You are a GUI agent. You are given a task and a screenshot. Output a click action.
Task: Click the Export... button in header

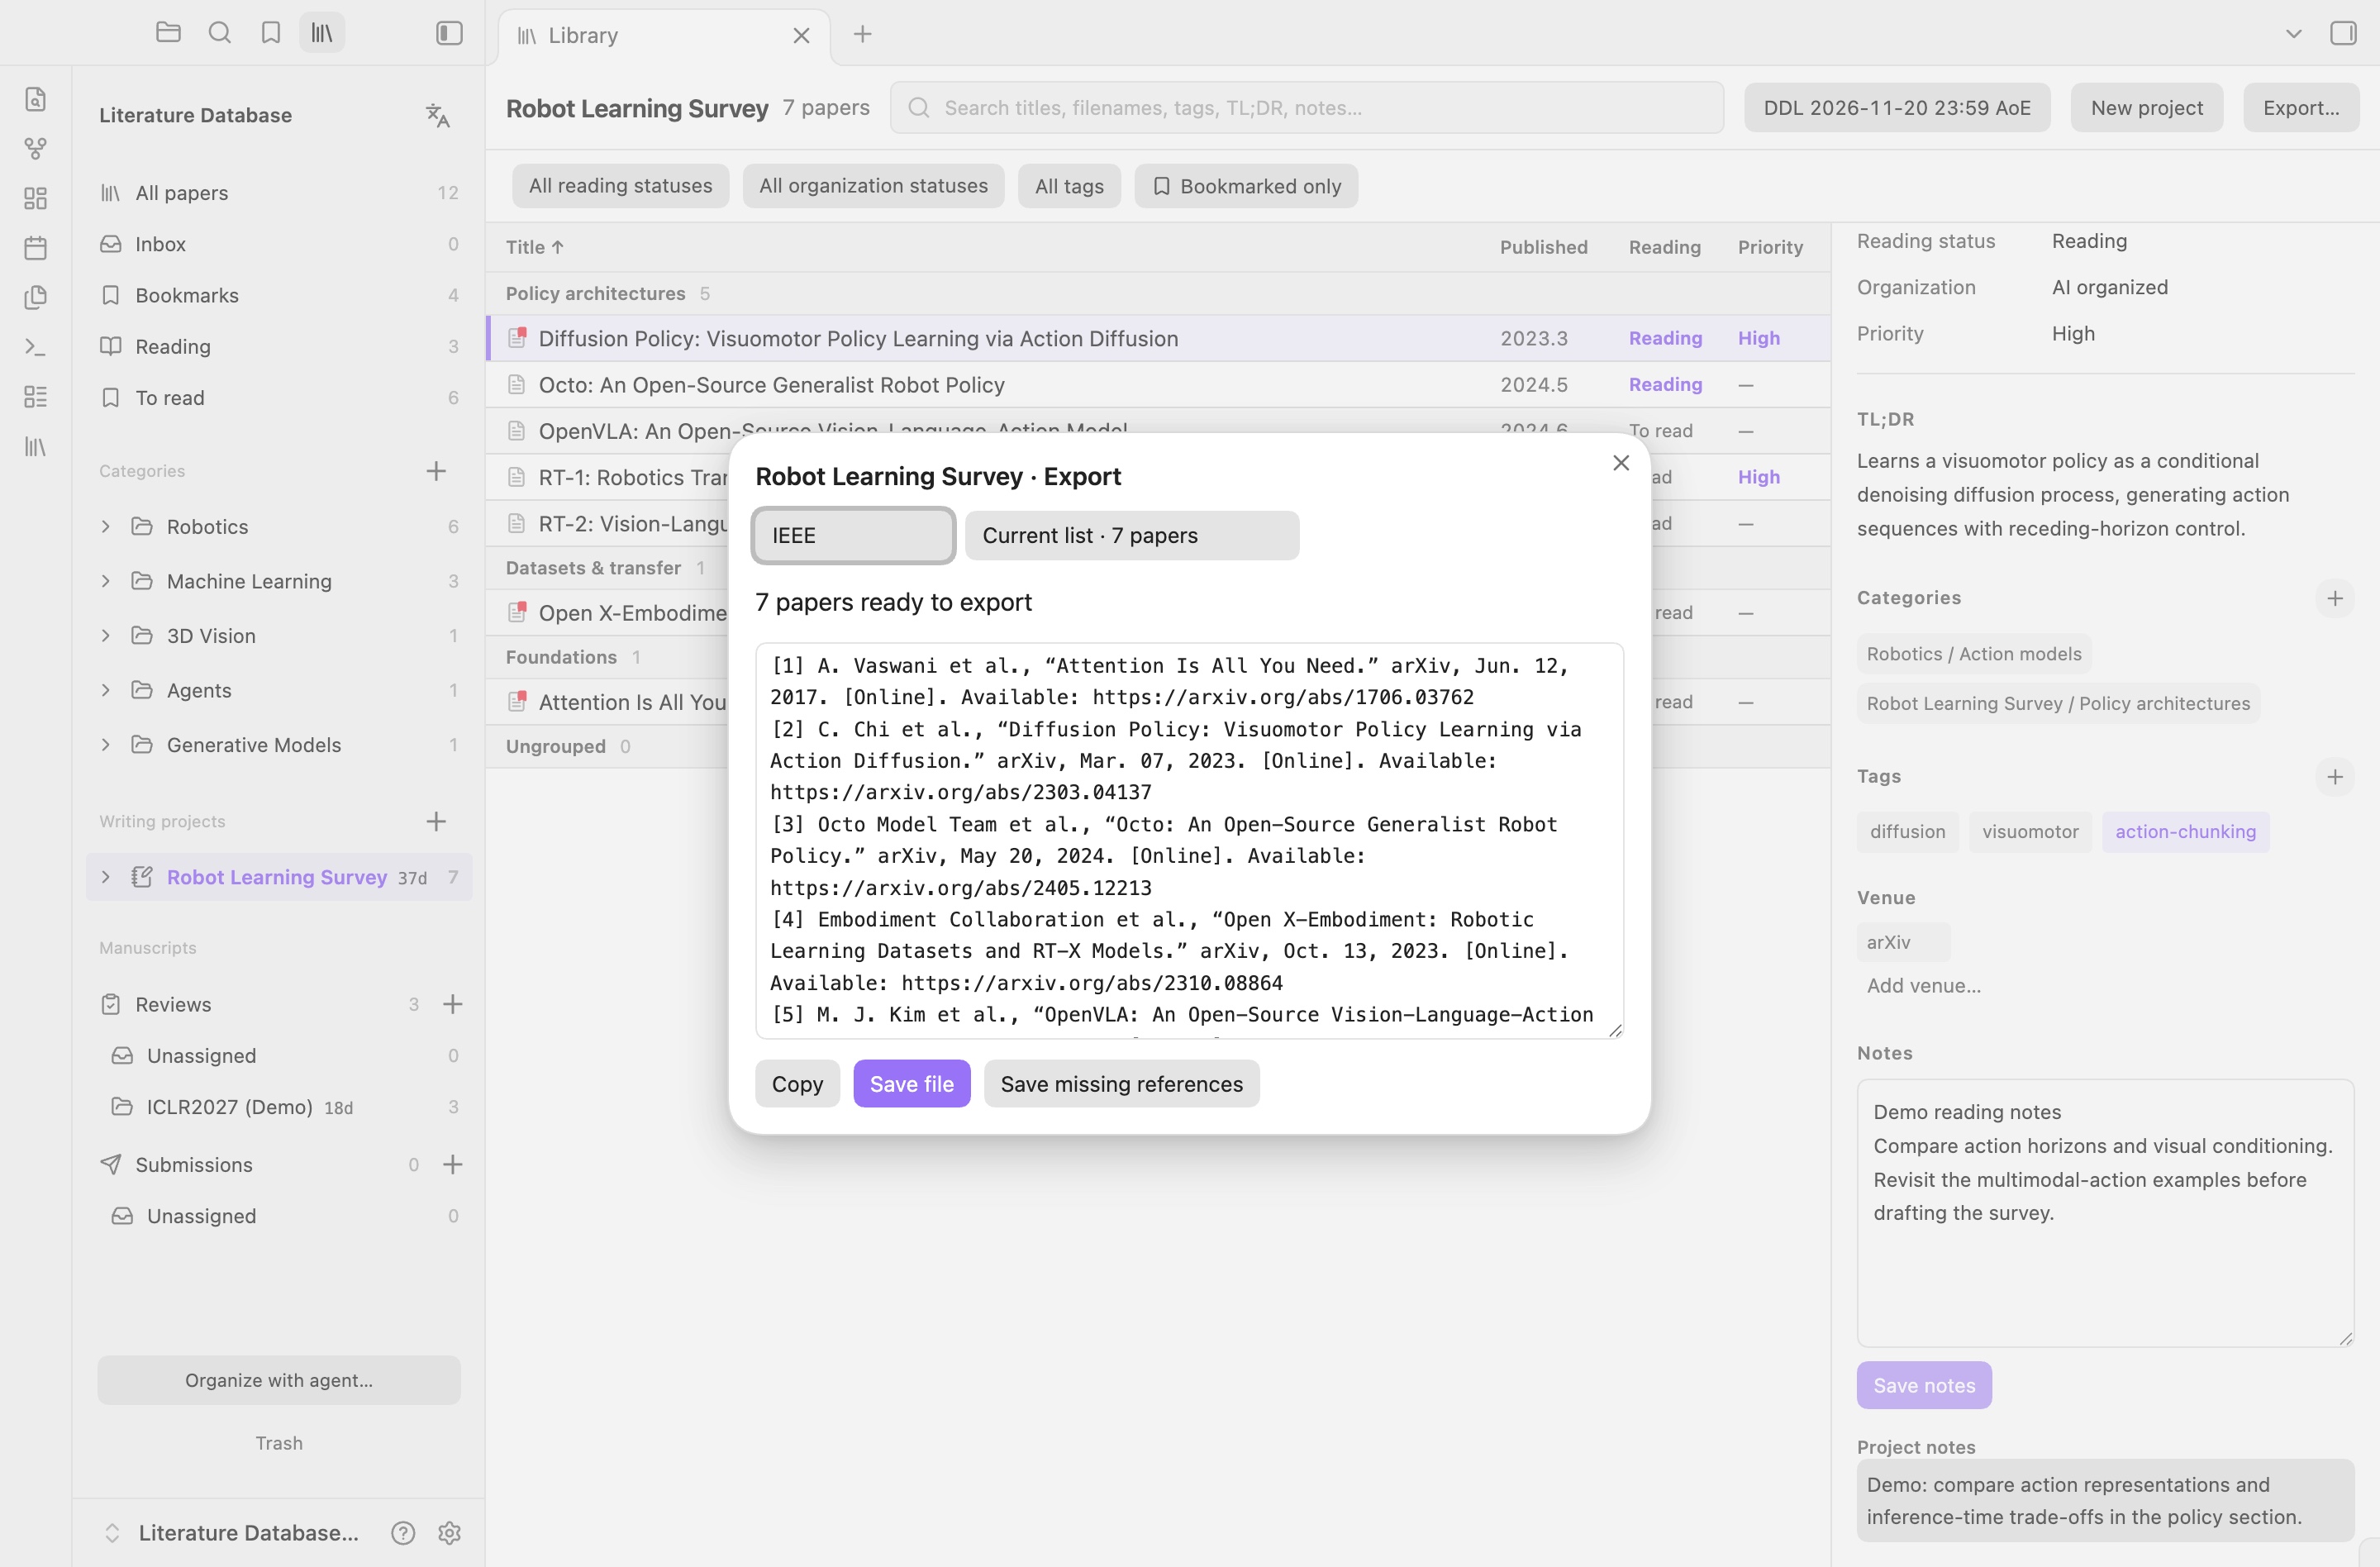(x=2301, y=108)
